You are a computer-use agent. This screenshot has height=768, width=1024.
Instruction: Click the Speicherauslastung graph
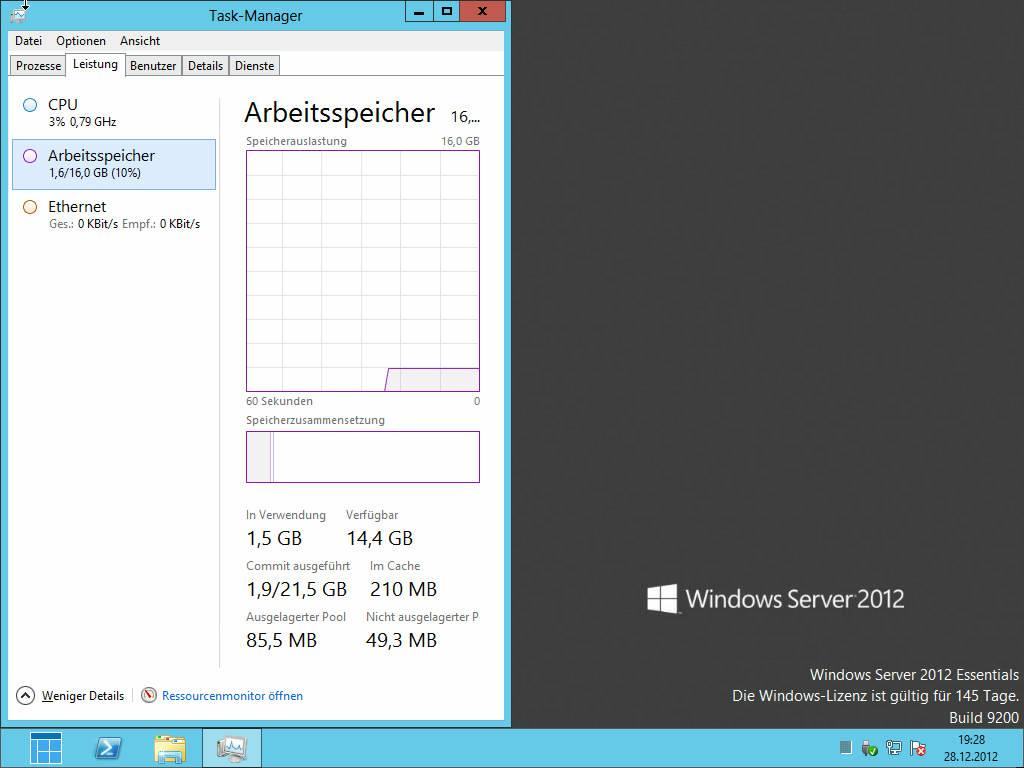[362, 271]
